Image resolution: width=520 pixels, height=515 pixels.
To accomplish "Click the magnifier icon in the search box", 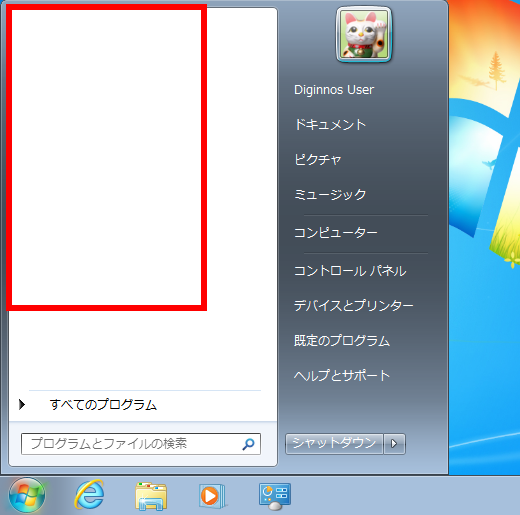I will pos(248,444).
